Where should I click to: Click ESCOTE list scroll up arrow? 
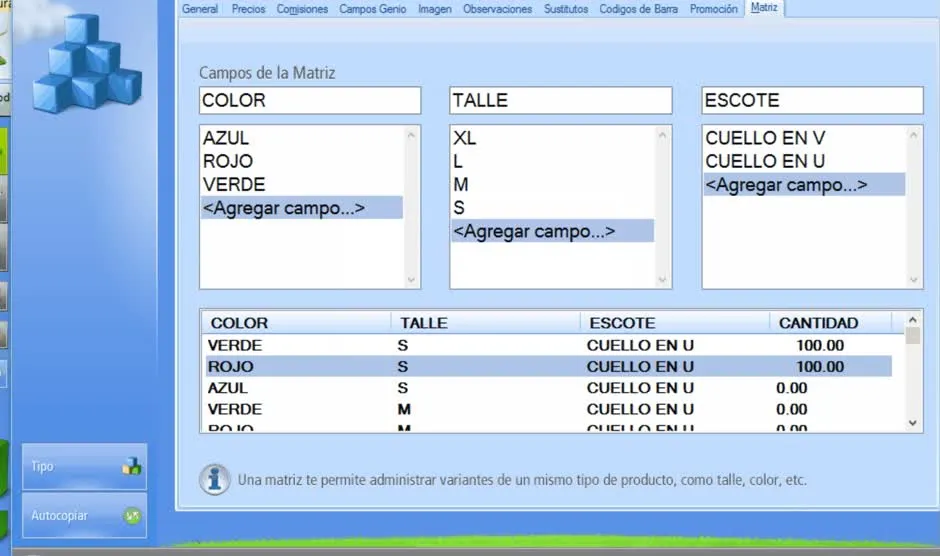tap(914, 136)
